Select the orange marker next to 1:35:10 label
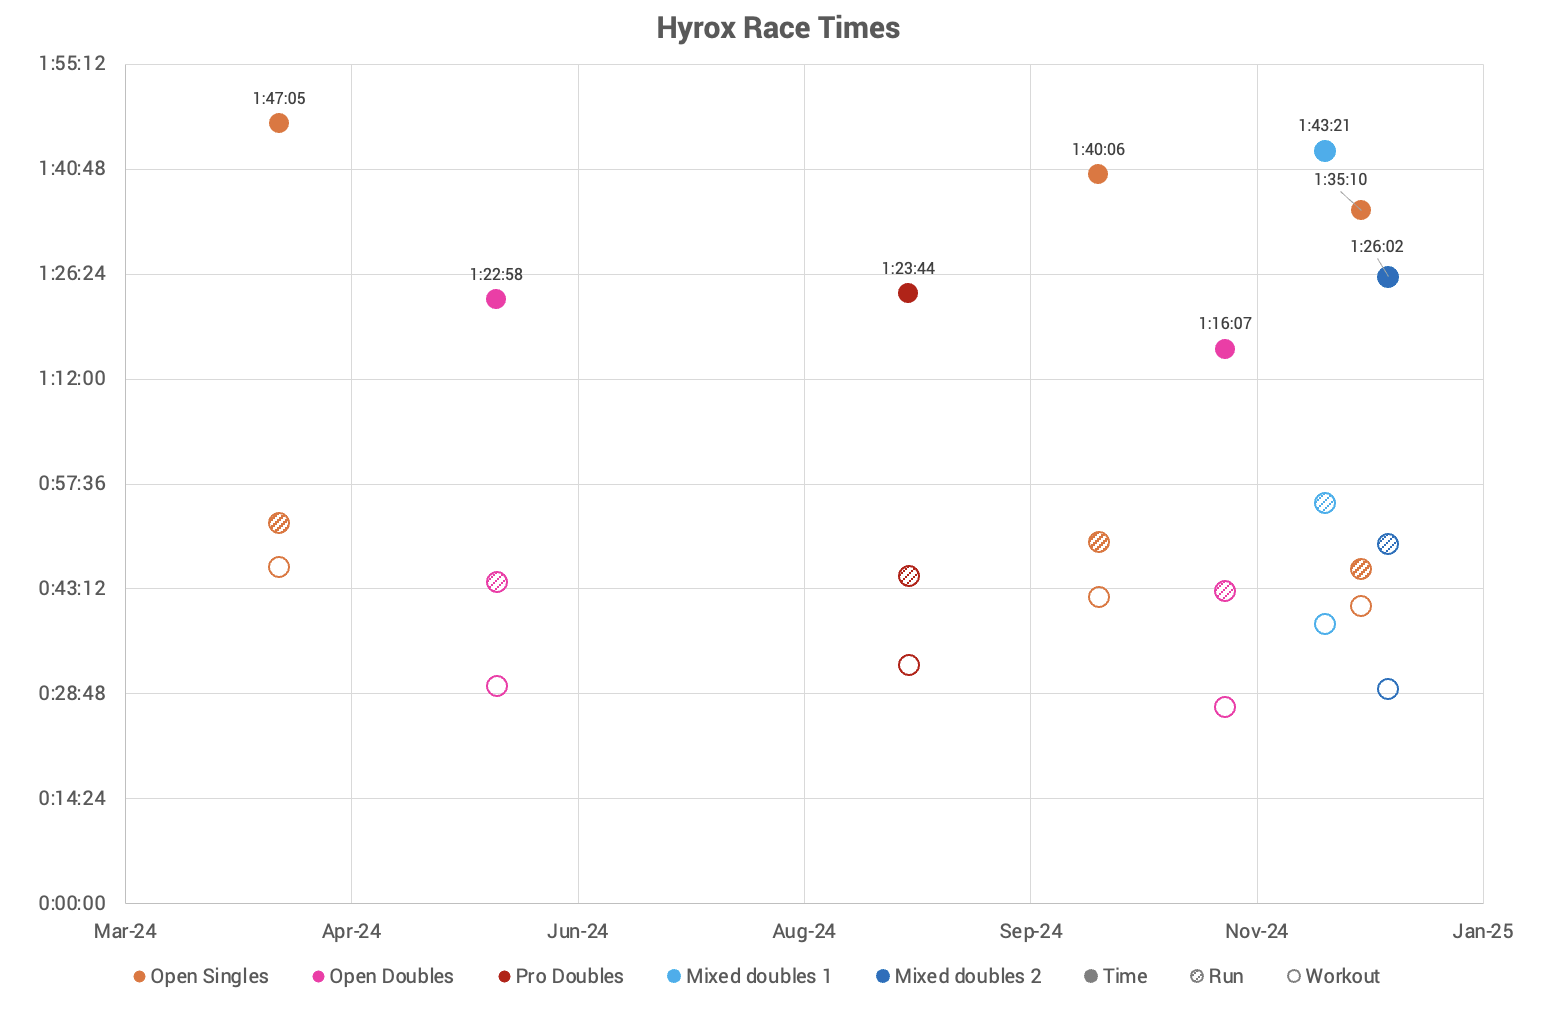 1361,210
